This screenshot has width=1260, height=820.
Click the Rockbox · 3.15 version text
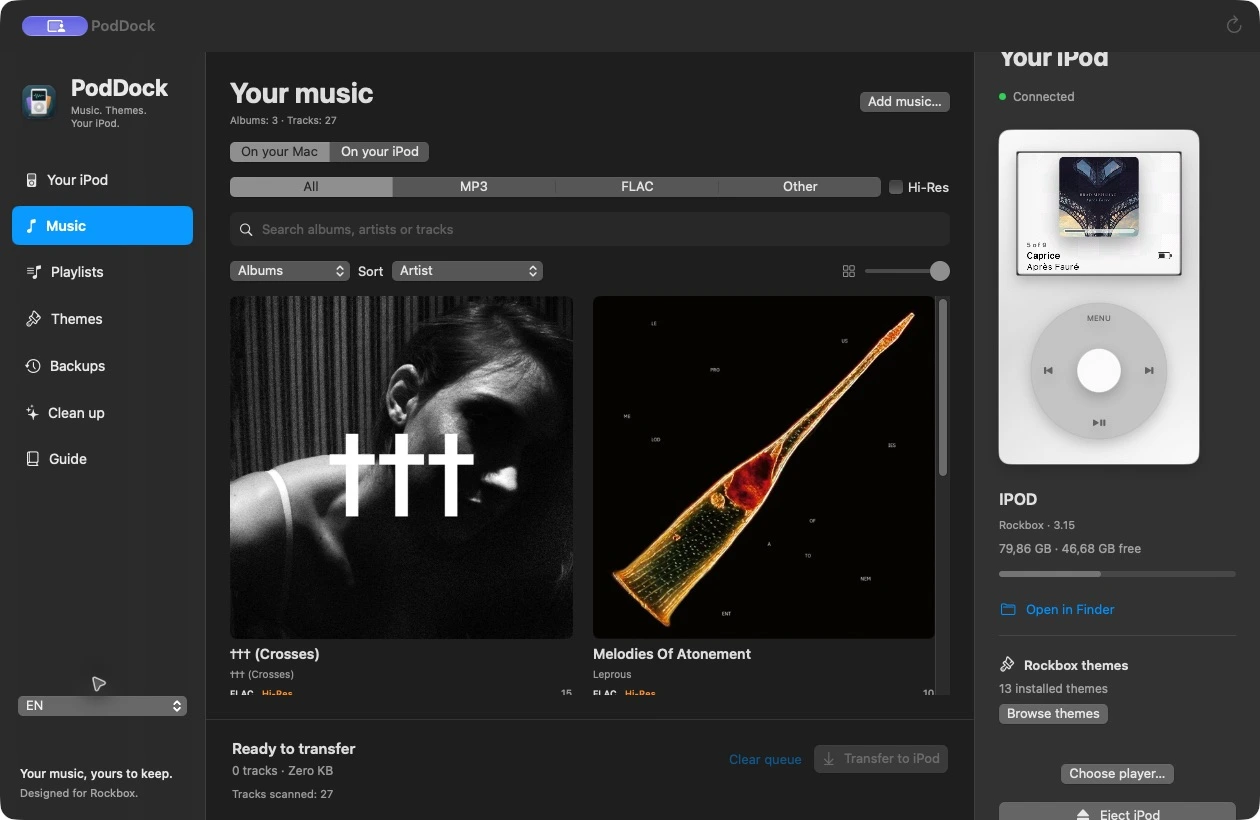click(1037, 525)
